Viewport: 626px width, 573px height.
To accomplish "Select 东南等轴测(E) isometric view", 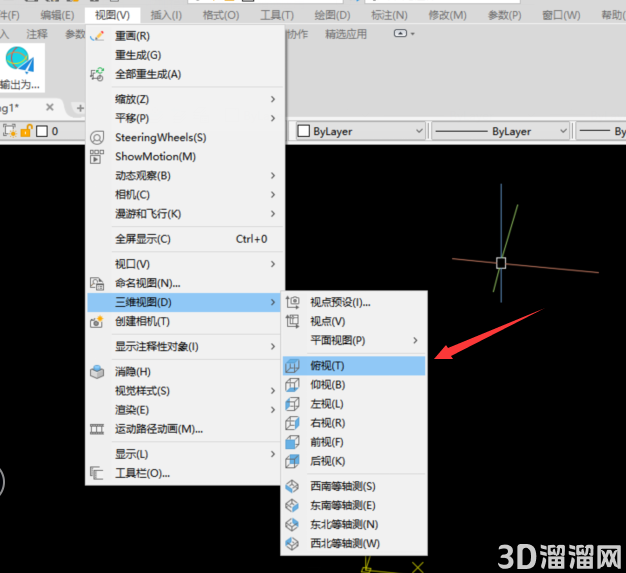I will [354, 506].
